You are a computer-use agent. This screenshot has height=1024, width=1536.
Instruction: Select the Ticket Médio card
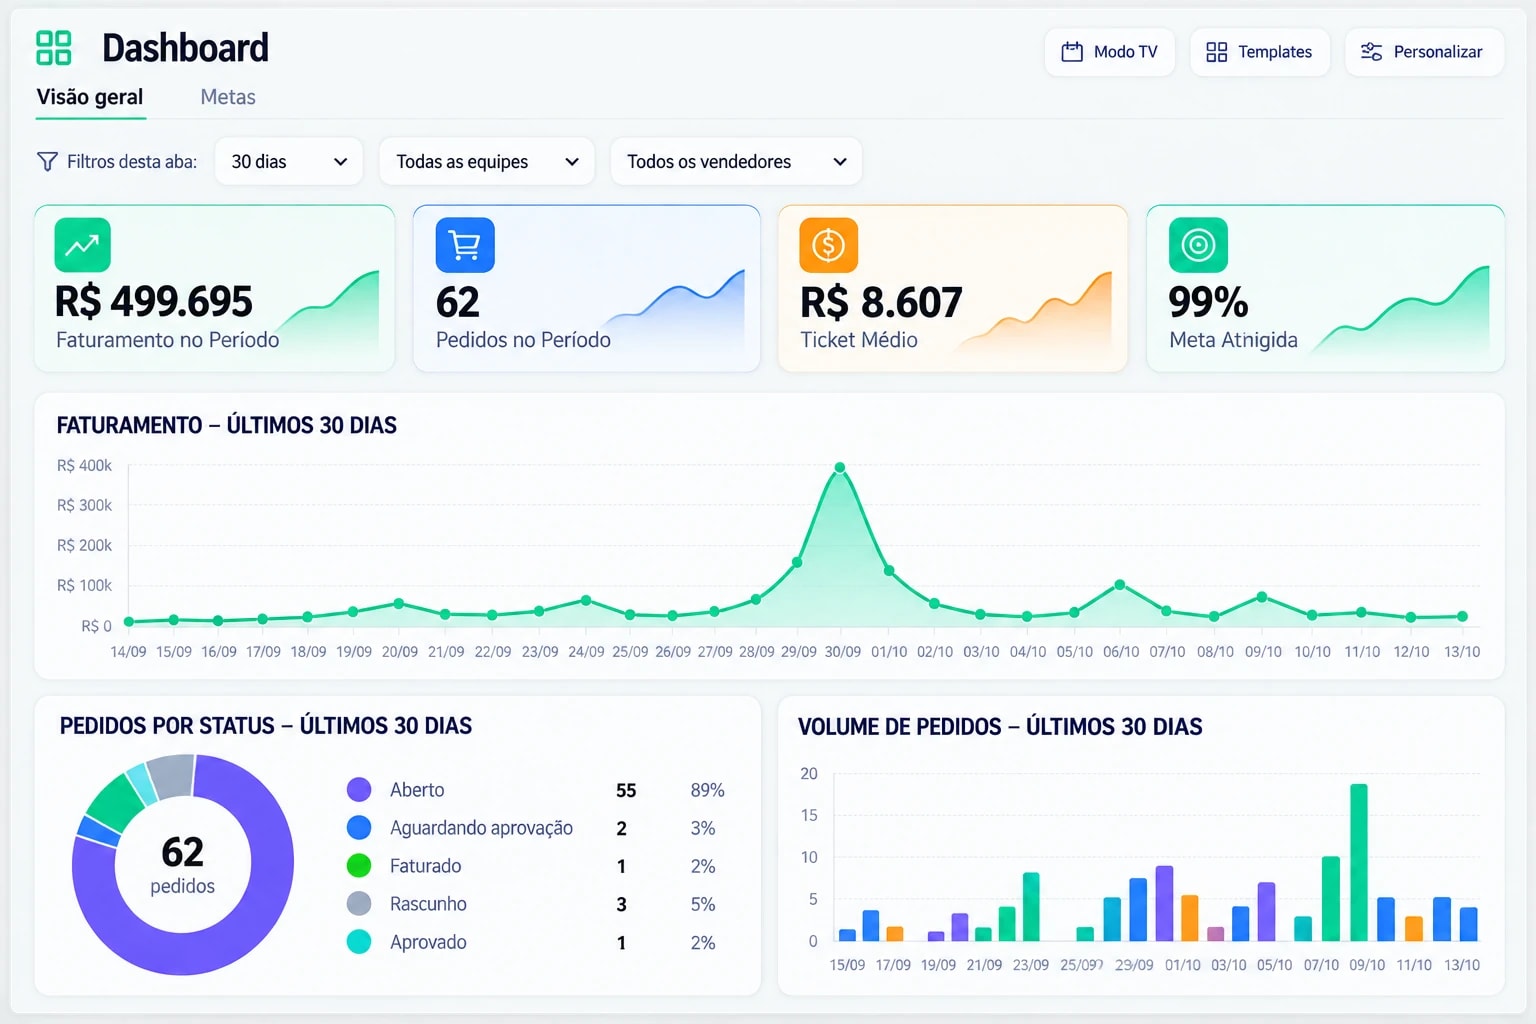pyautogui.click(x=953, y=289)
